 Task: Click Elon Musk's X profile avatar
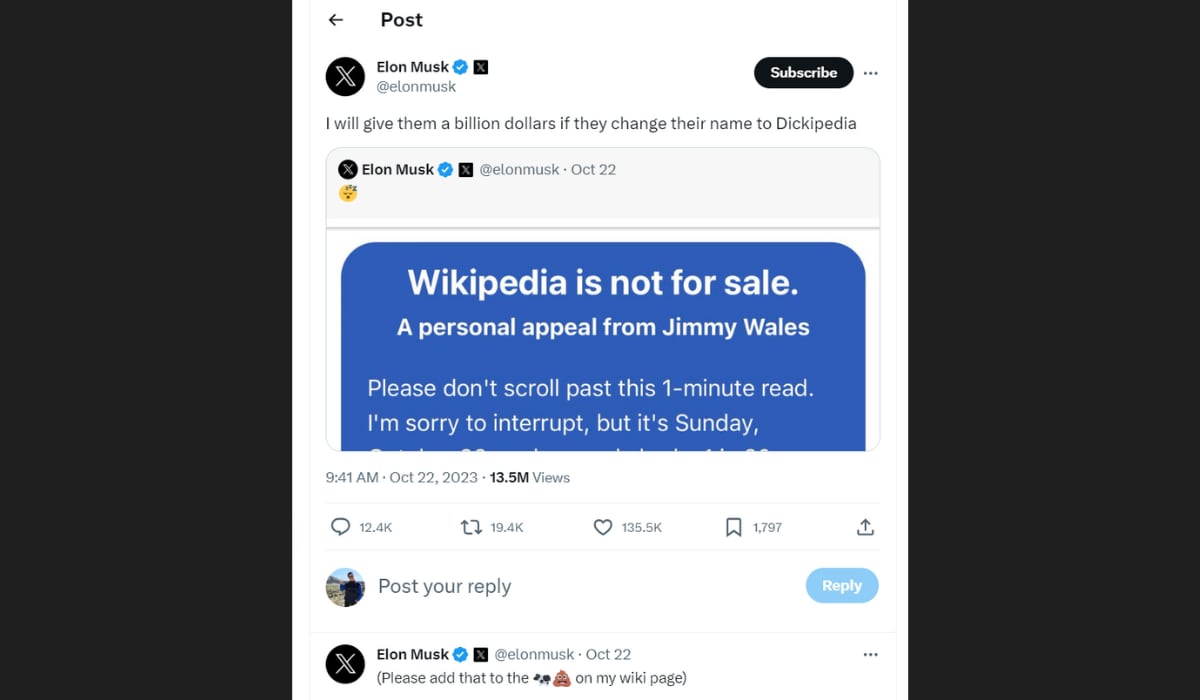coord(345,77)
